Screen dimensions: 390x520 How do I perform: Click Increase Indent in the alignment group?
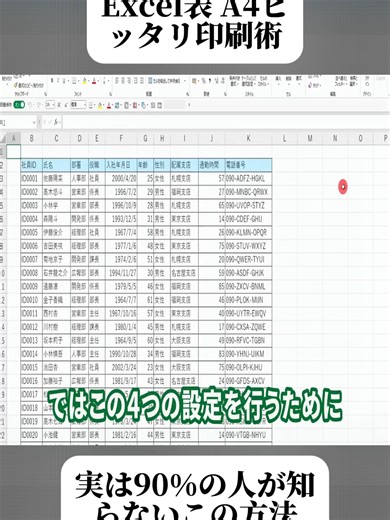coord(142,81)
